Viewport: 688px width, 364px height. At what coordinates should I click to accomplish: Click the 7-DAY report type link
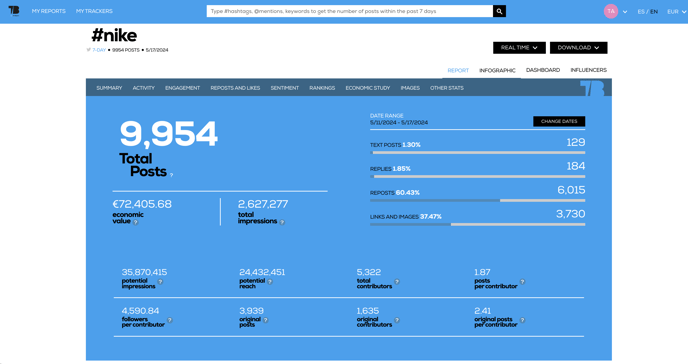99,50
